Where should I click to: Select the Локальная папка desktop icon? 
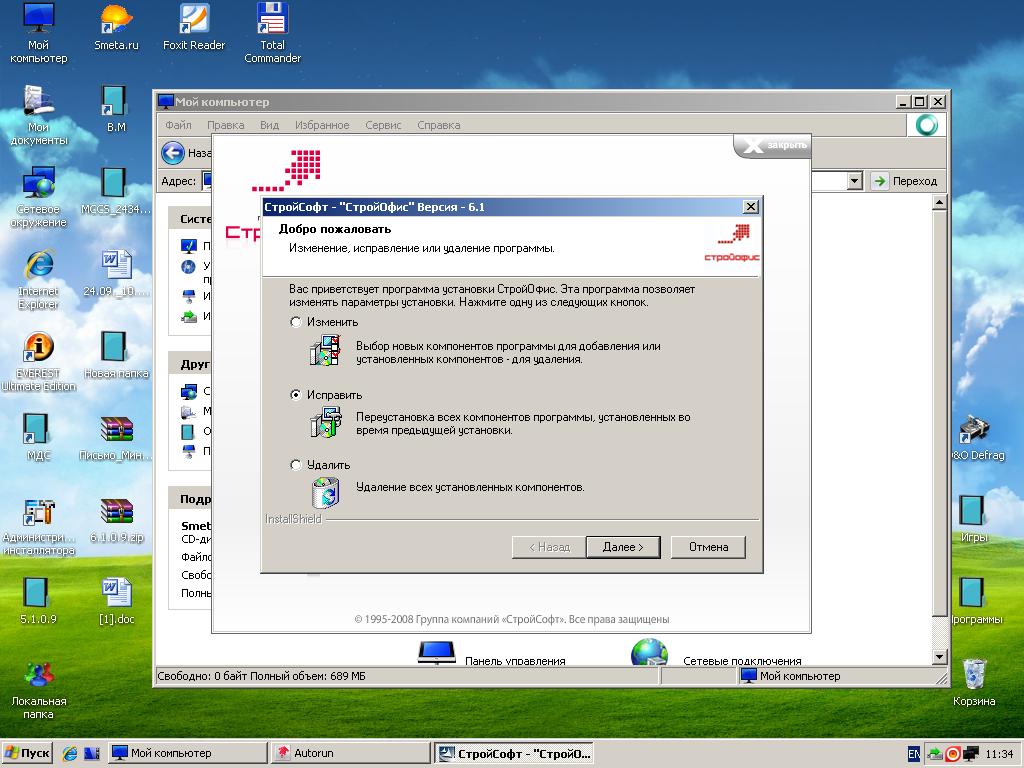point(39,690)
